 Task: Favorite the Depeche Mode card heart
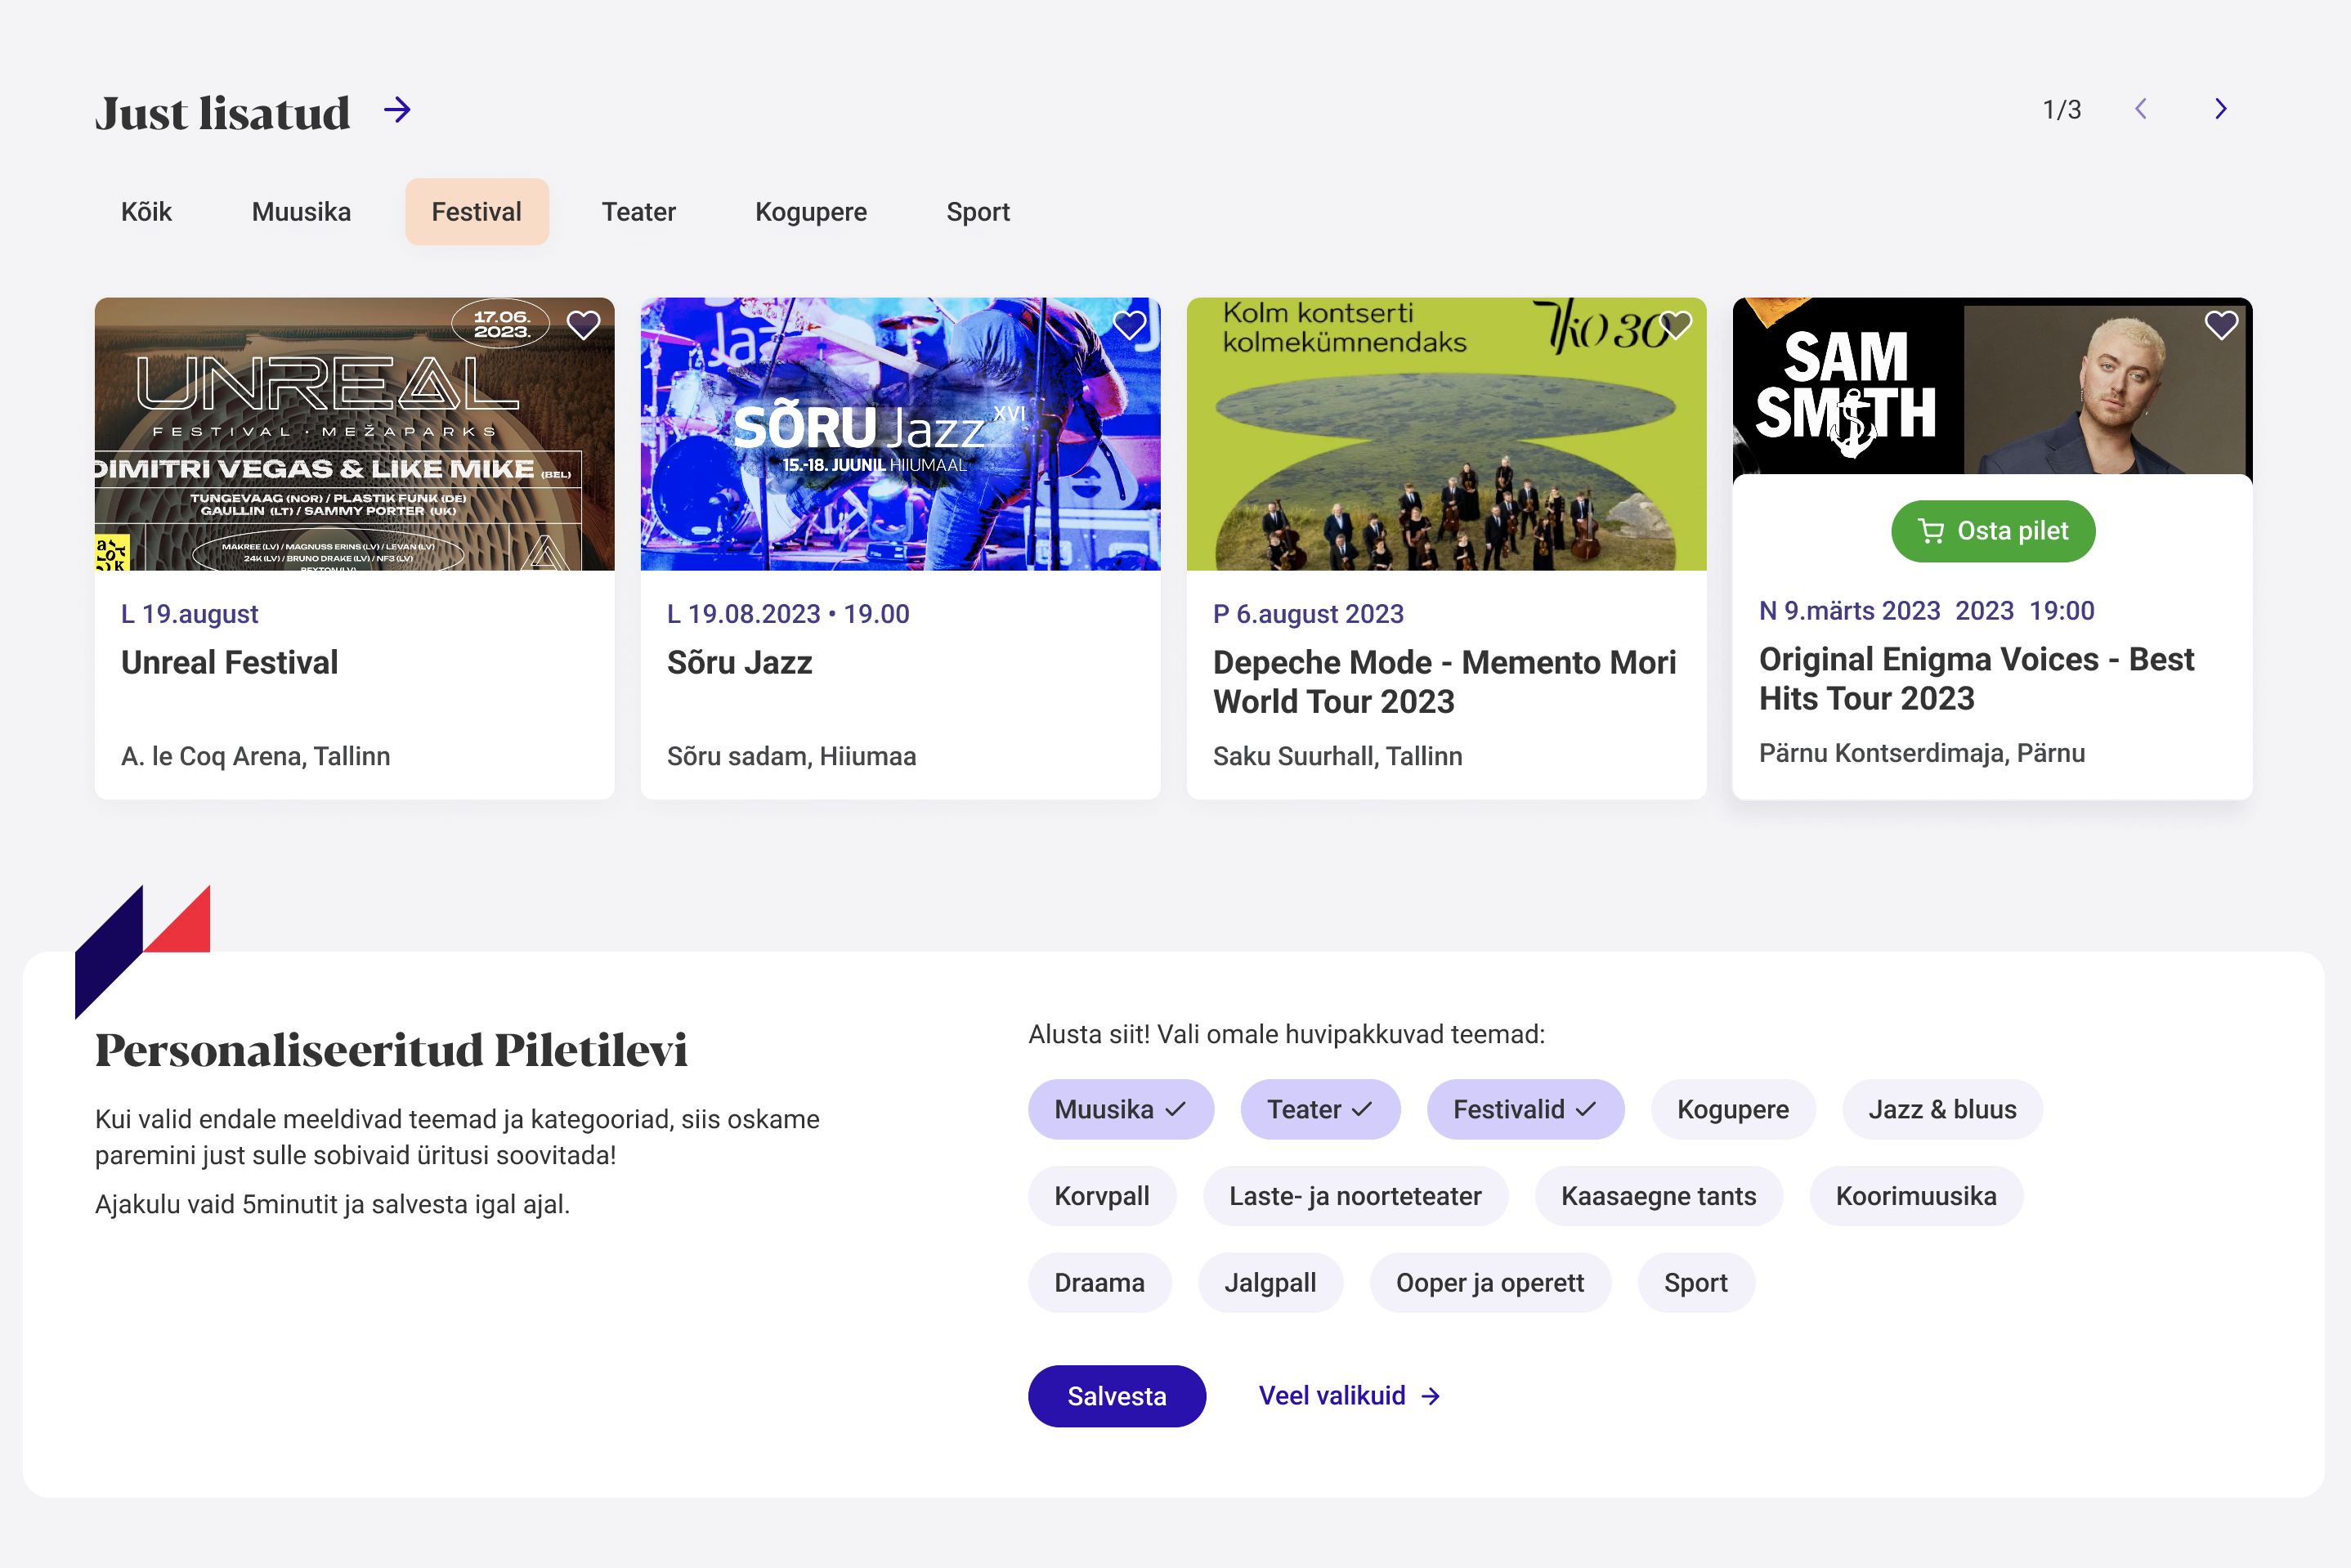pyautogui.click(x=1675, y=325)
